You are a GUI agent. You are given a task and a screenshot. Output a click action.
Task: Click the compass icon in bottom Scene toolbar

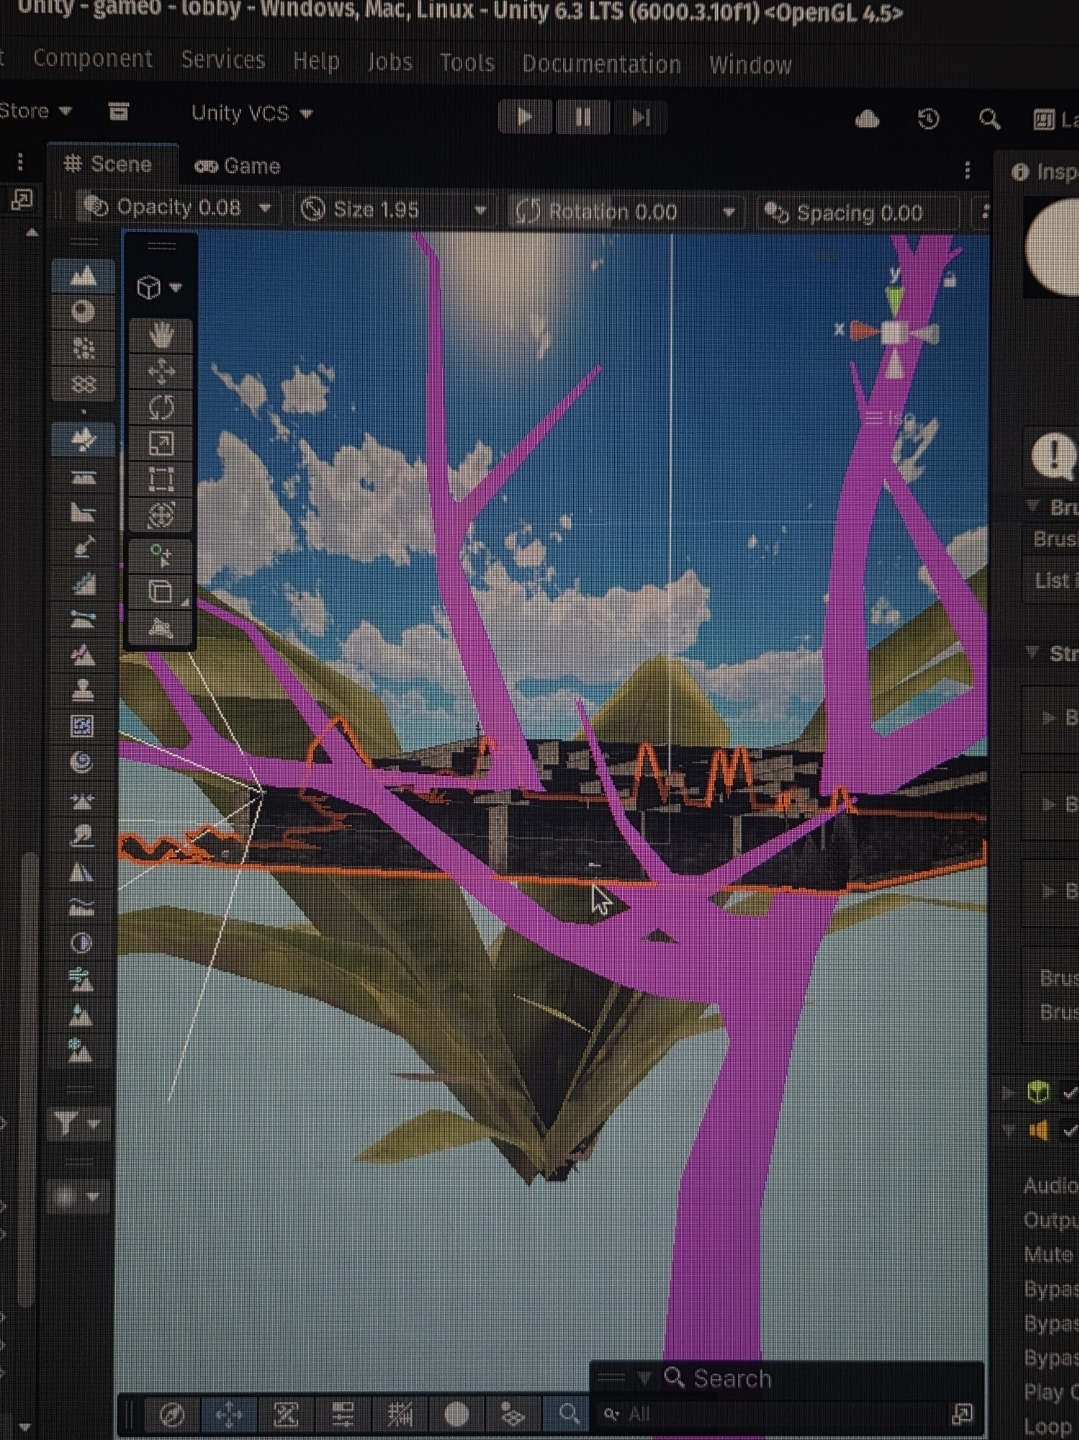click(x=172, y=1414)
